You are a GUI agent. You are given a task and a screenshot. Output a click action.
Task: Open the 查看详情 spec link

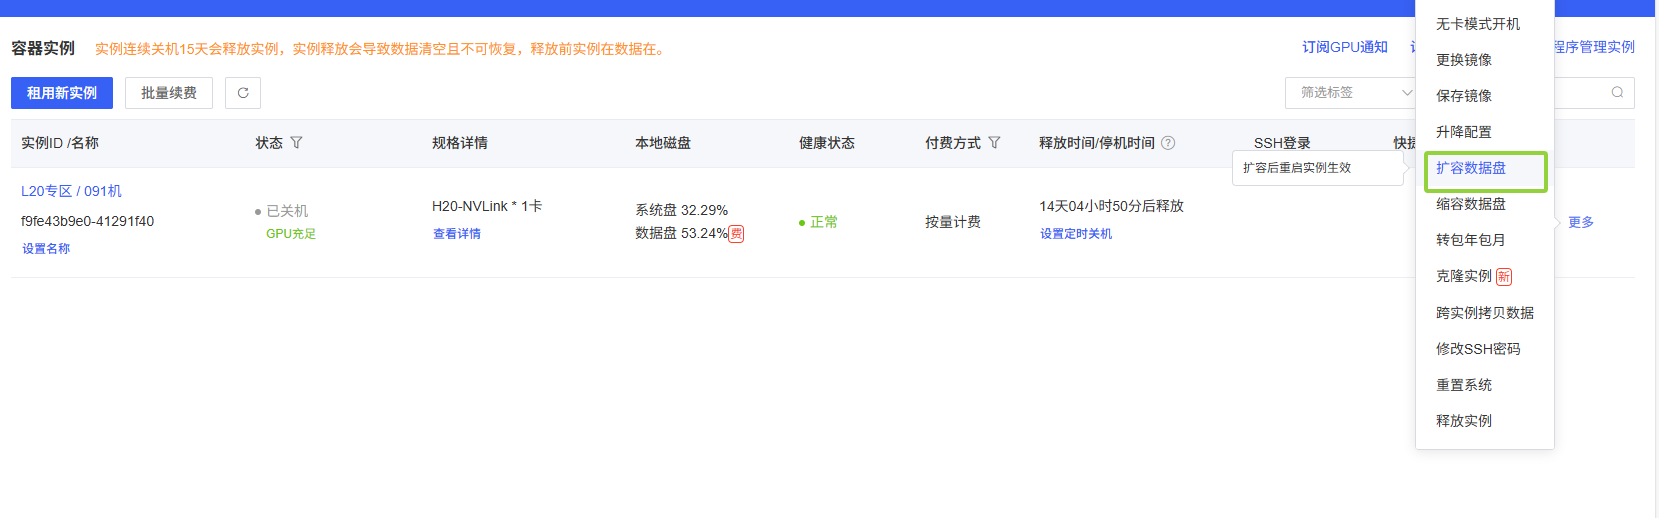pos(457,234)
